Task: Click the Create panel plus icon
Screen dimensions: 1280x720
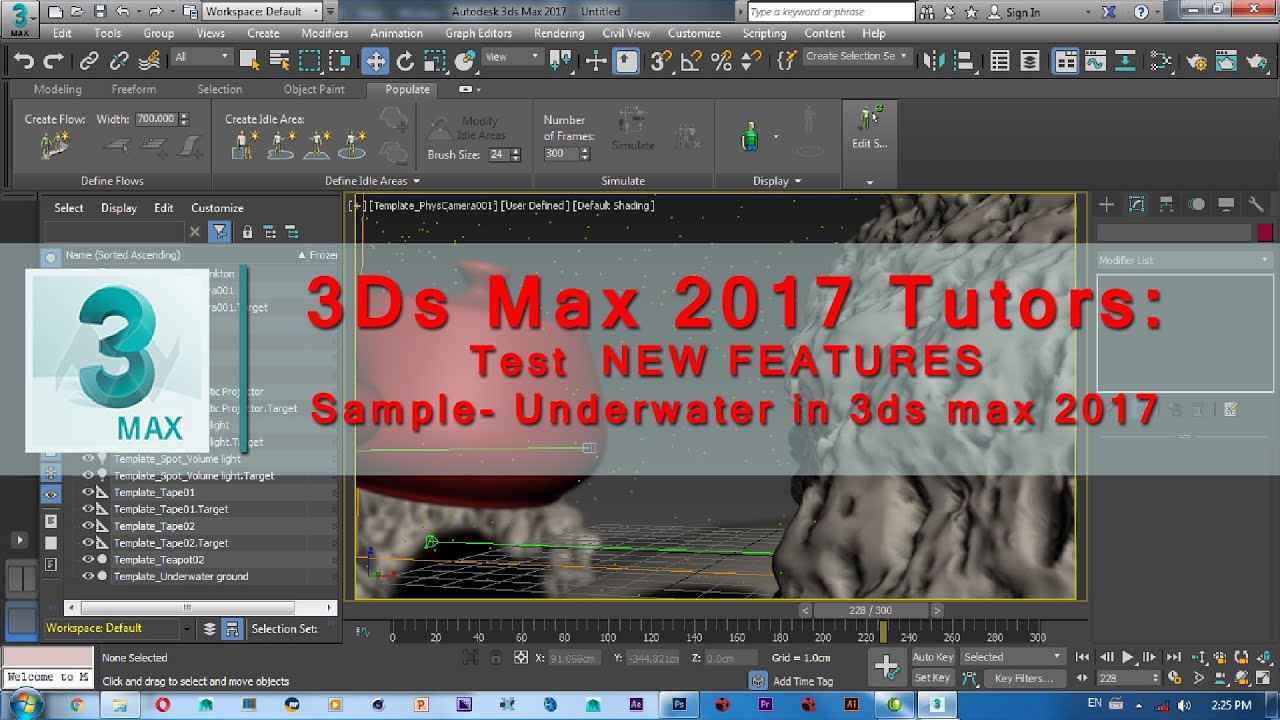Action: 1107,205
